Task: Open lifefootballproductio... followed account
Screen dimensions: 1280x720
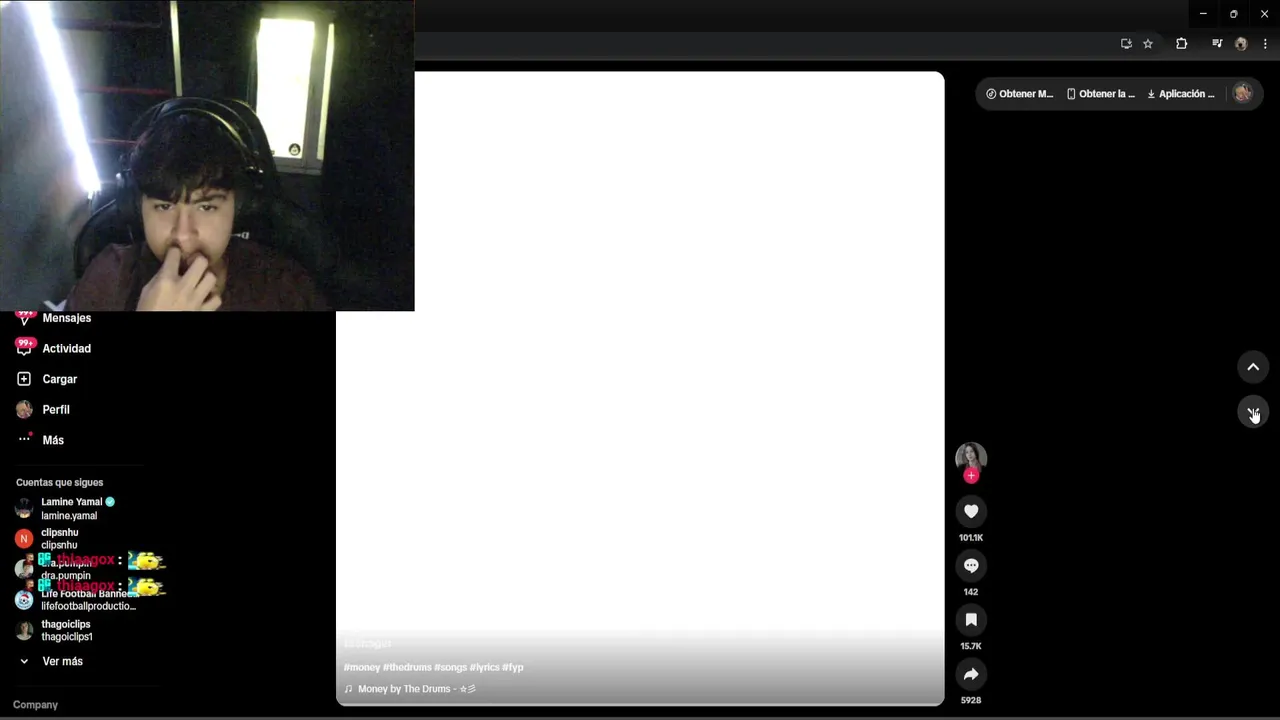Action: pyautogui.click(x=88, y=600)
